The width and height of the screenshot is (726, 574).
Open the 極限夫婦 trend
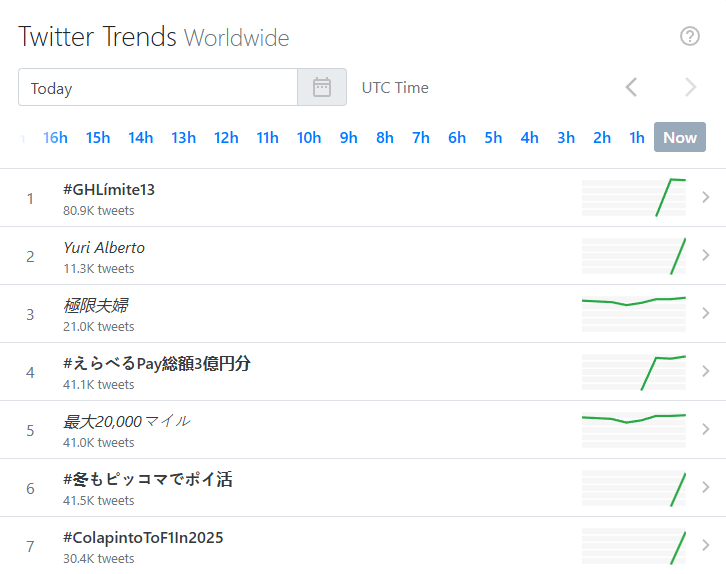95,306
